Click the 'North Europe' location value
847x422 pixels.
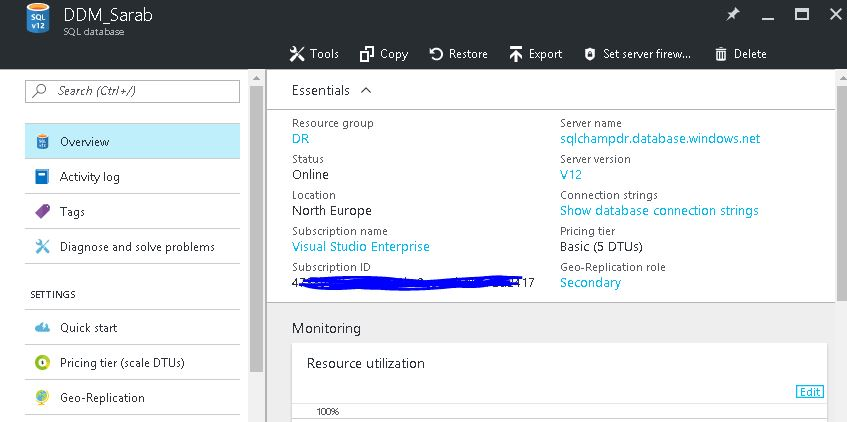332,211
